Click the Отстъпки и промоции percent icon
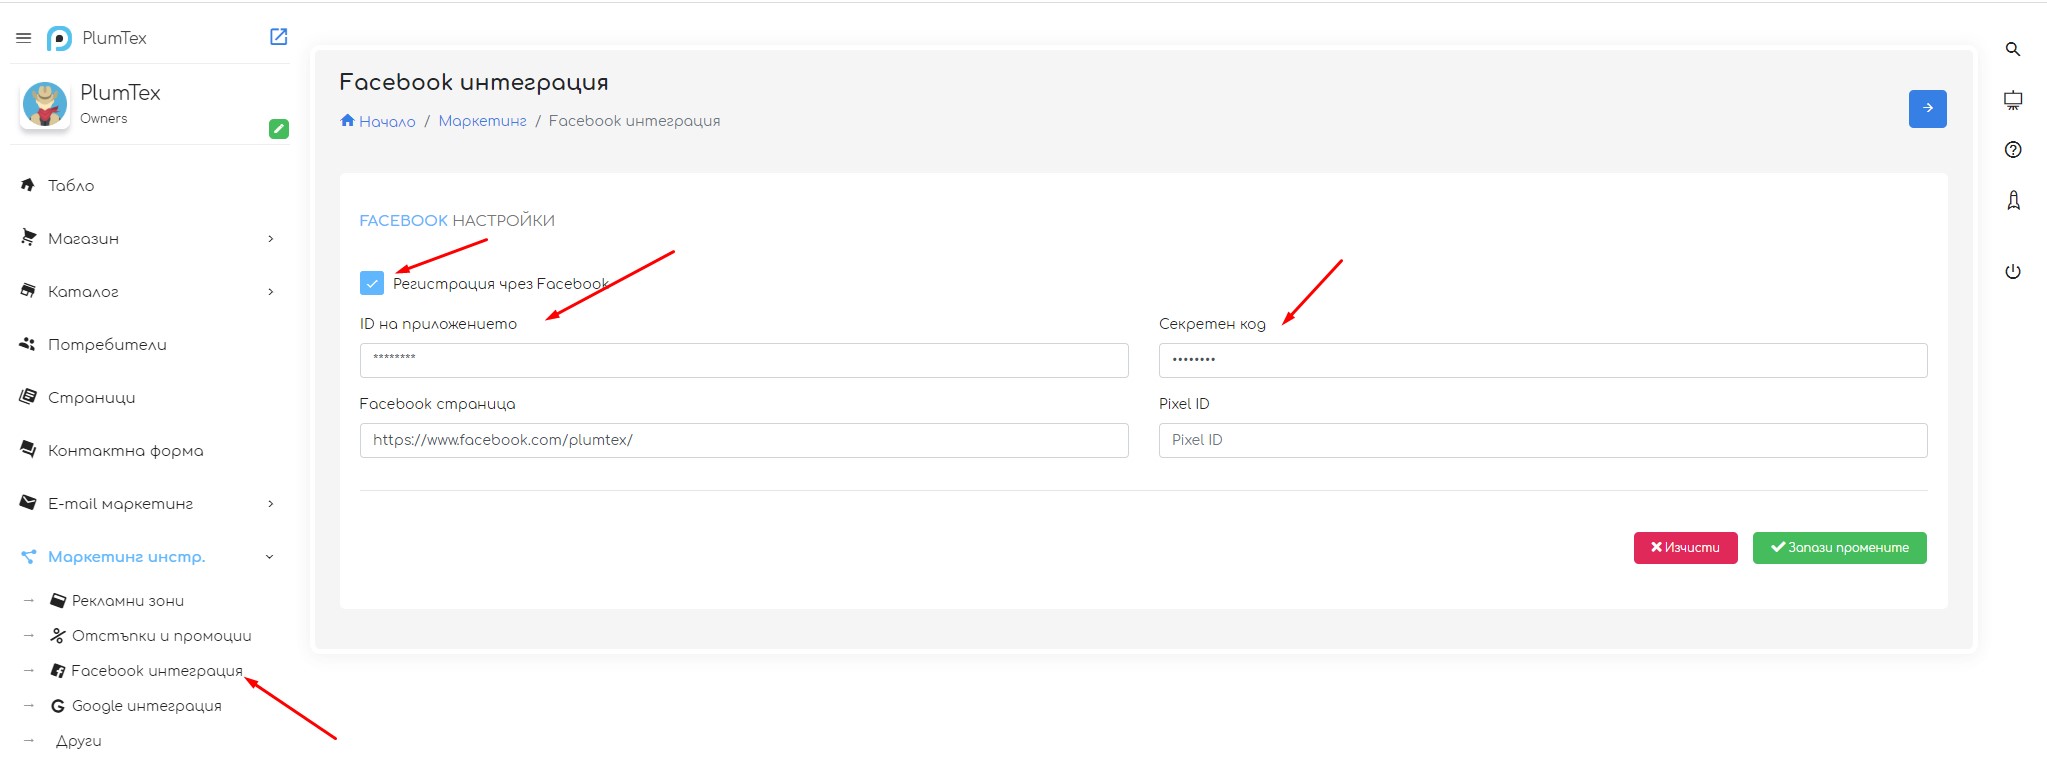Viewport: 2047px width, 764px height. coord(58,636)
